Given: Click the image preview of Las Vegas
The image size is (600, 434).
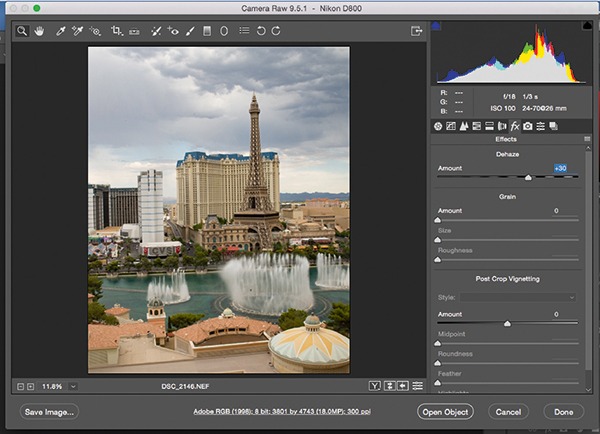Looking at the screenshot, I should click(219, 210).
